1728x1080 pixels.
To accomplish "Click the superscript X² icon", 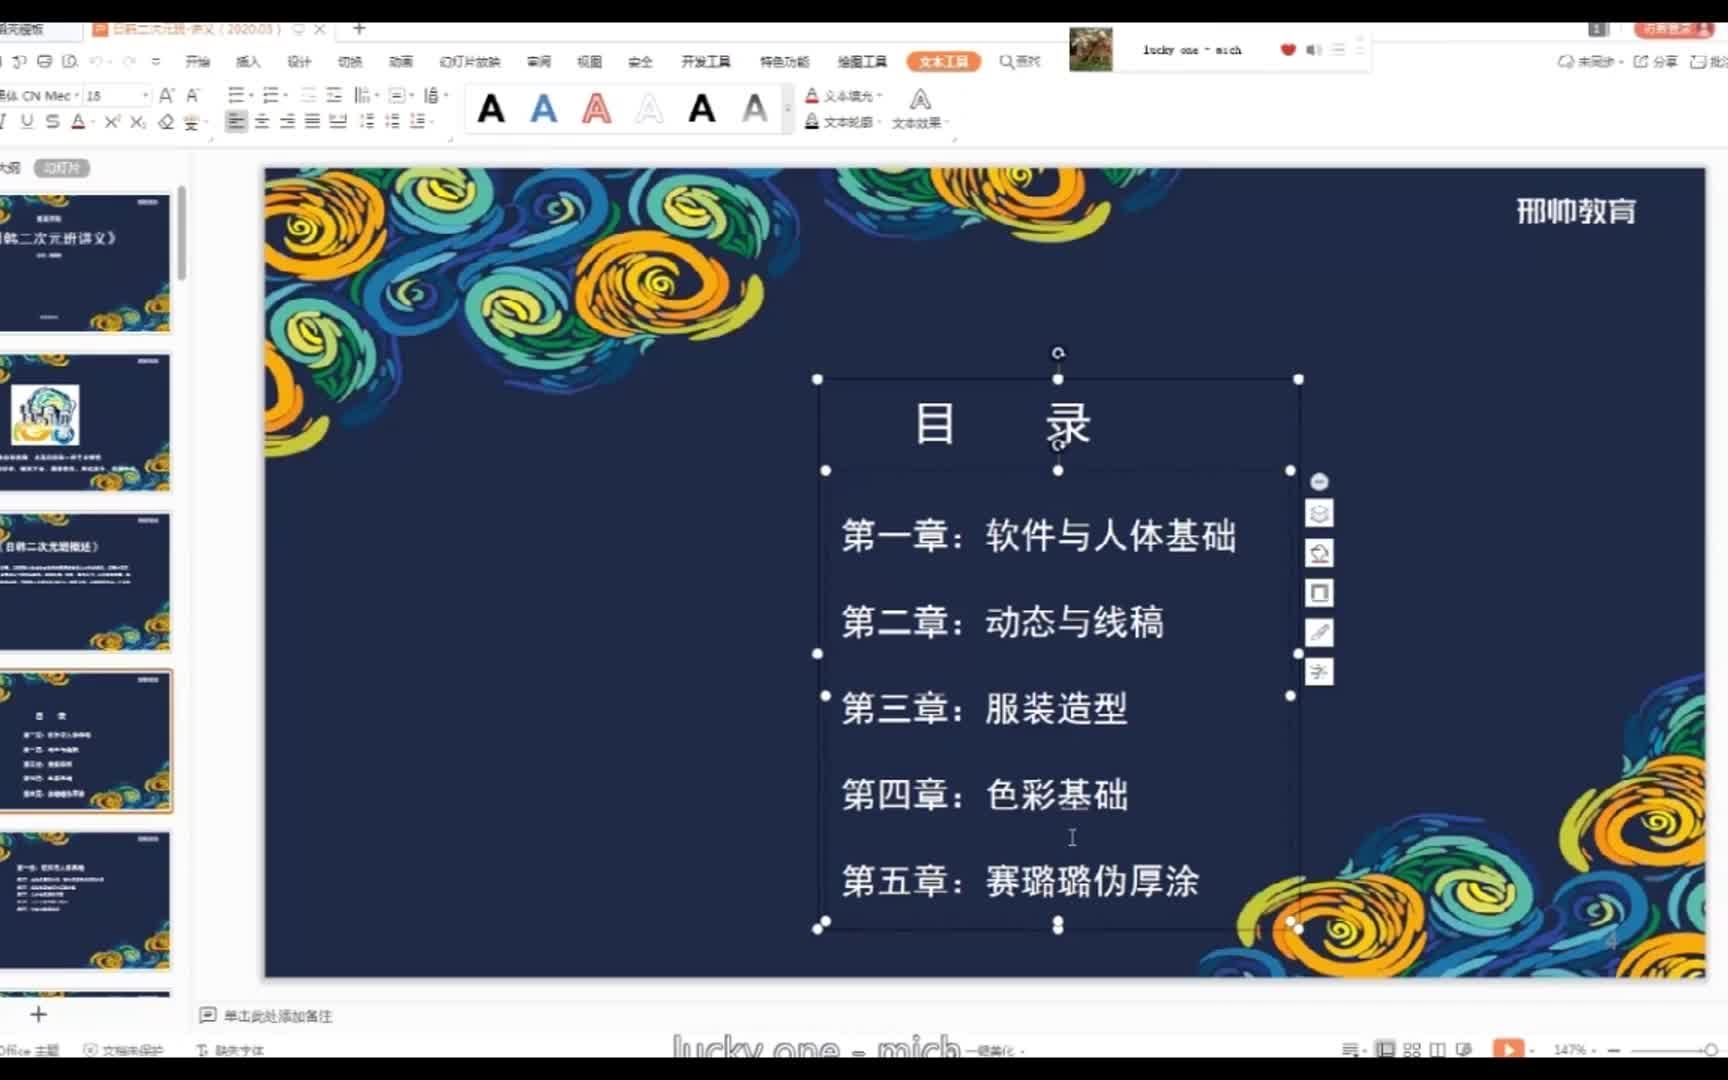I will click(112, 122).
